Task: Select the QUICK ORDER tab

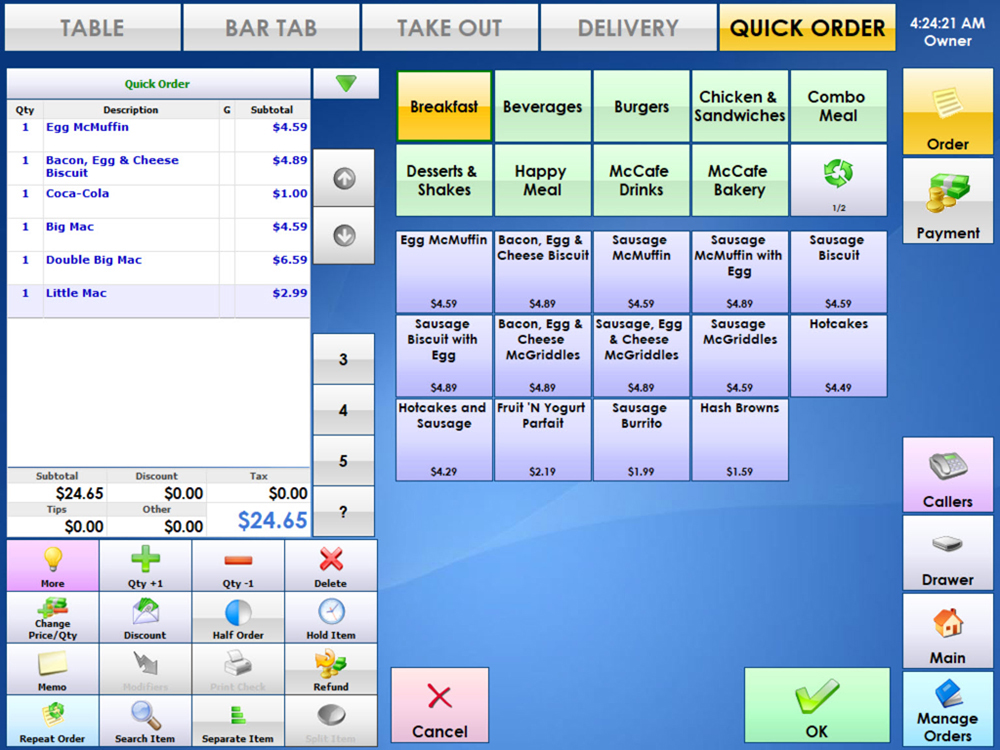Action: [x=807, y=27]
